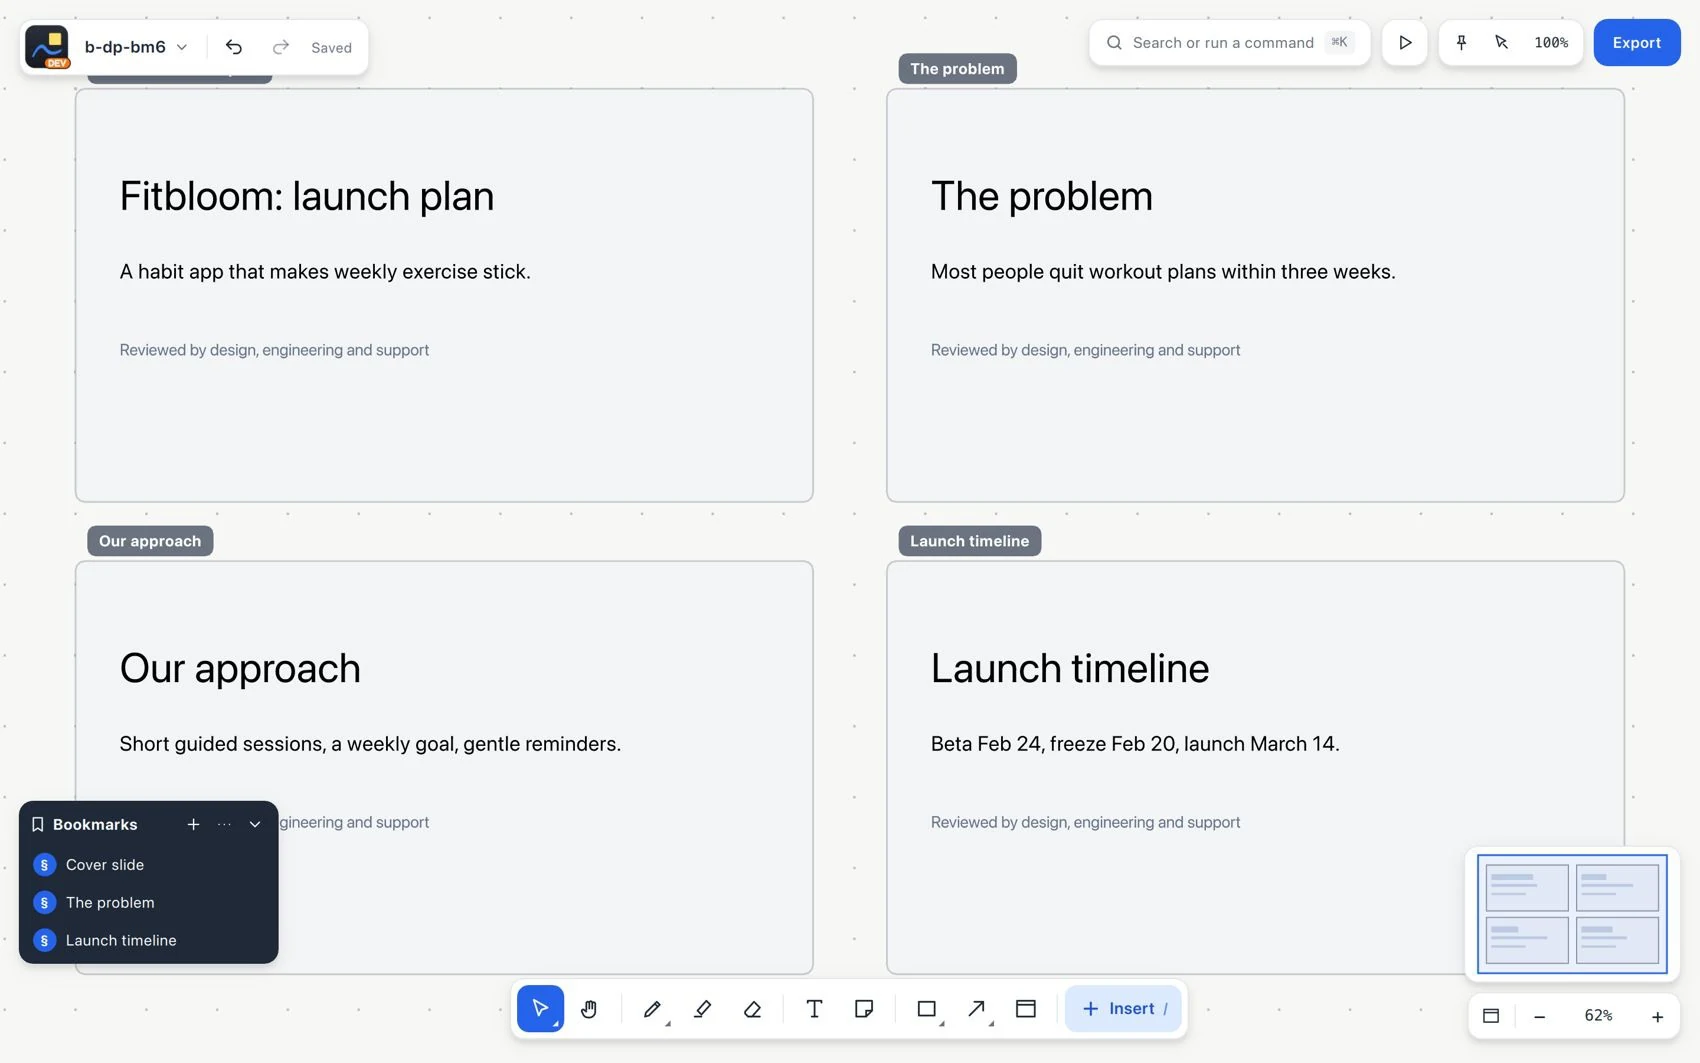Select the arrow connector tool
The height and width of the screenshot is (1063, 1700).
click(x=977, y=1008)
